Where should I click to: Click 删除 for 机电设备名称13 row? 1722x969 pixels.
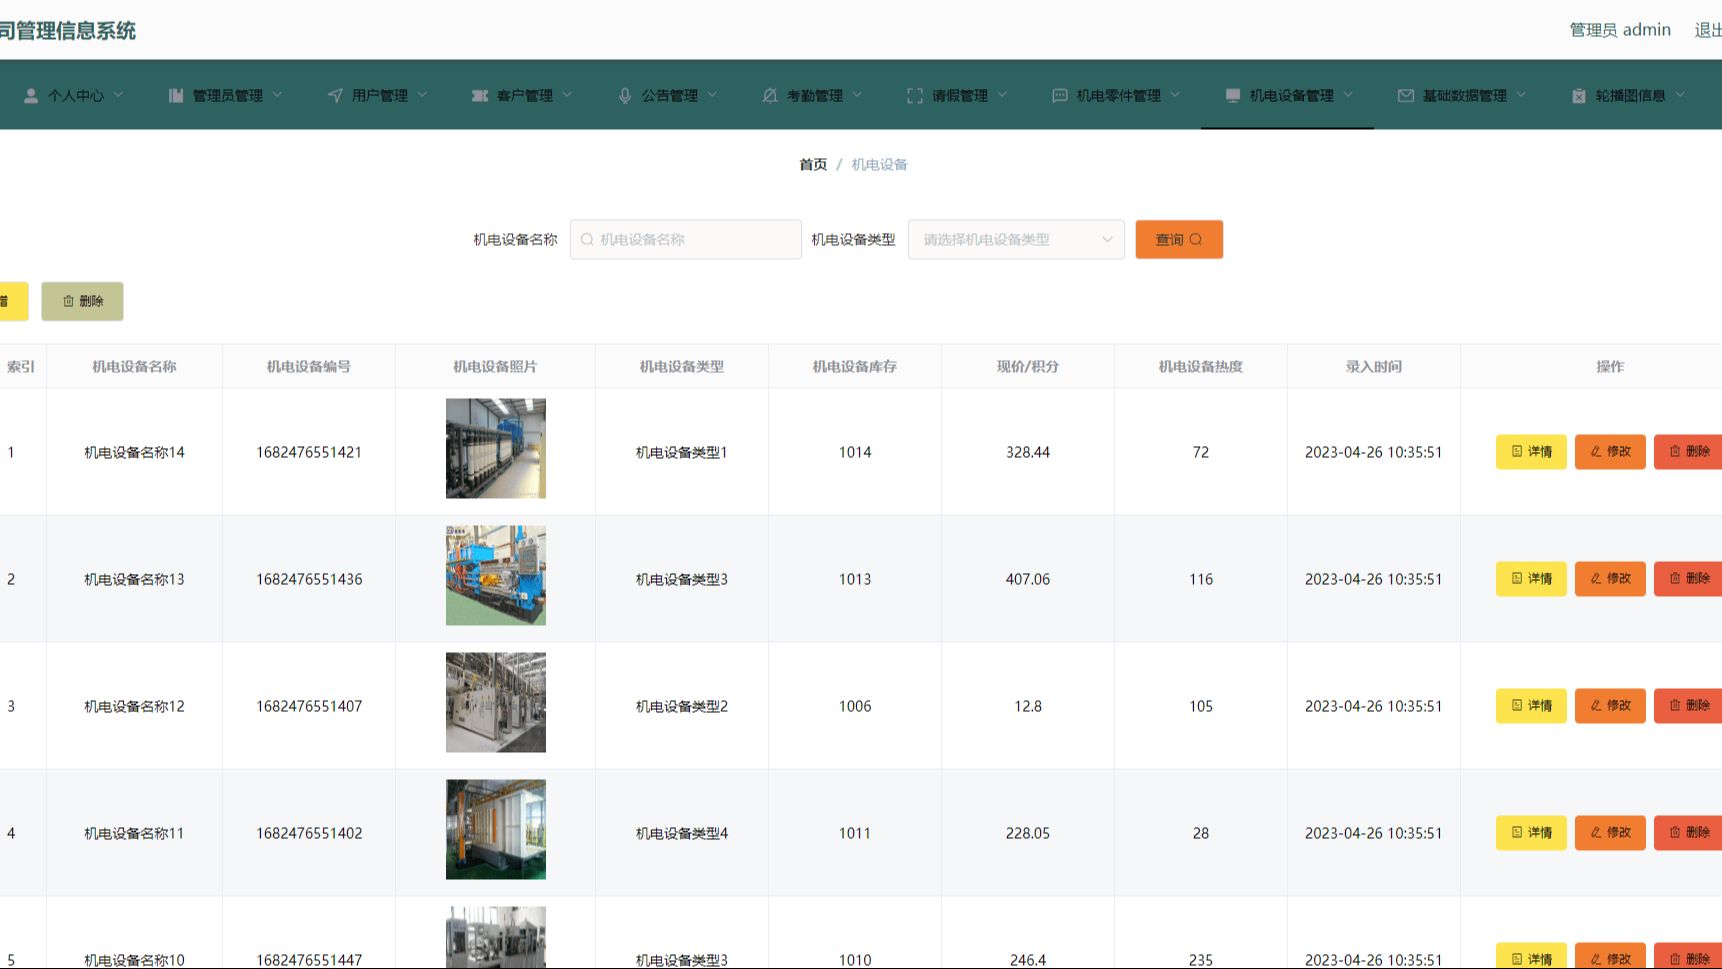(1688, 579)
